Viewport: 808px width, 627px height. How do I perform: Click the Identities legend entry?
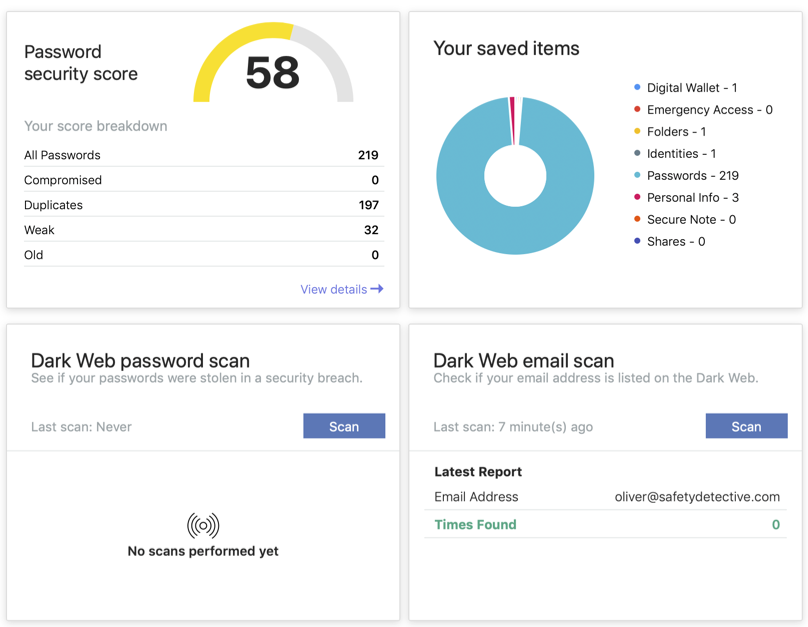(x=680, y=153)
